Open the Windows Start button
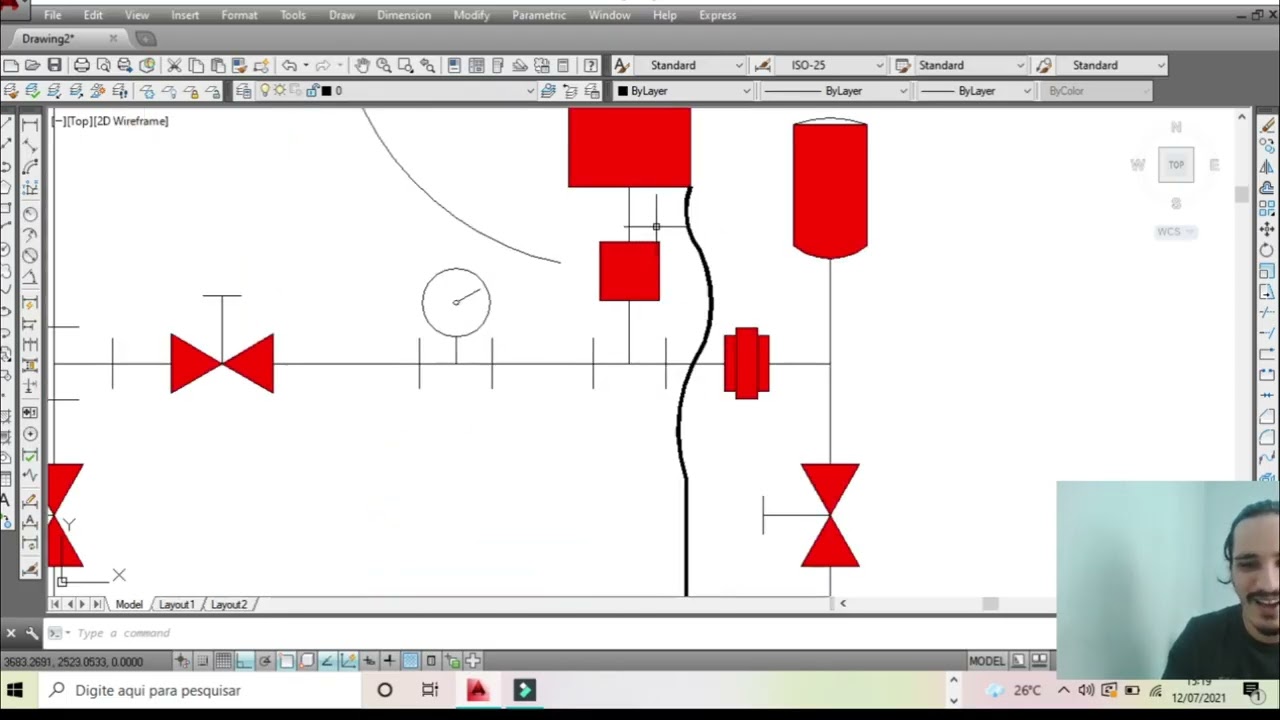 (15, 690)
